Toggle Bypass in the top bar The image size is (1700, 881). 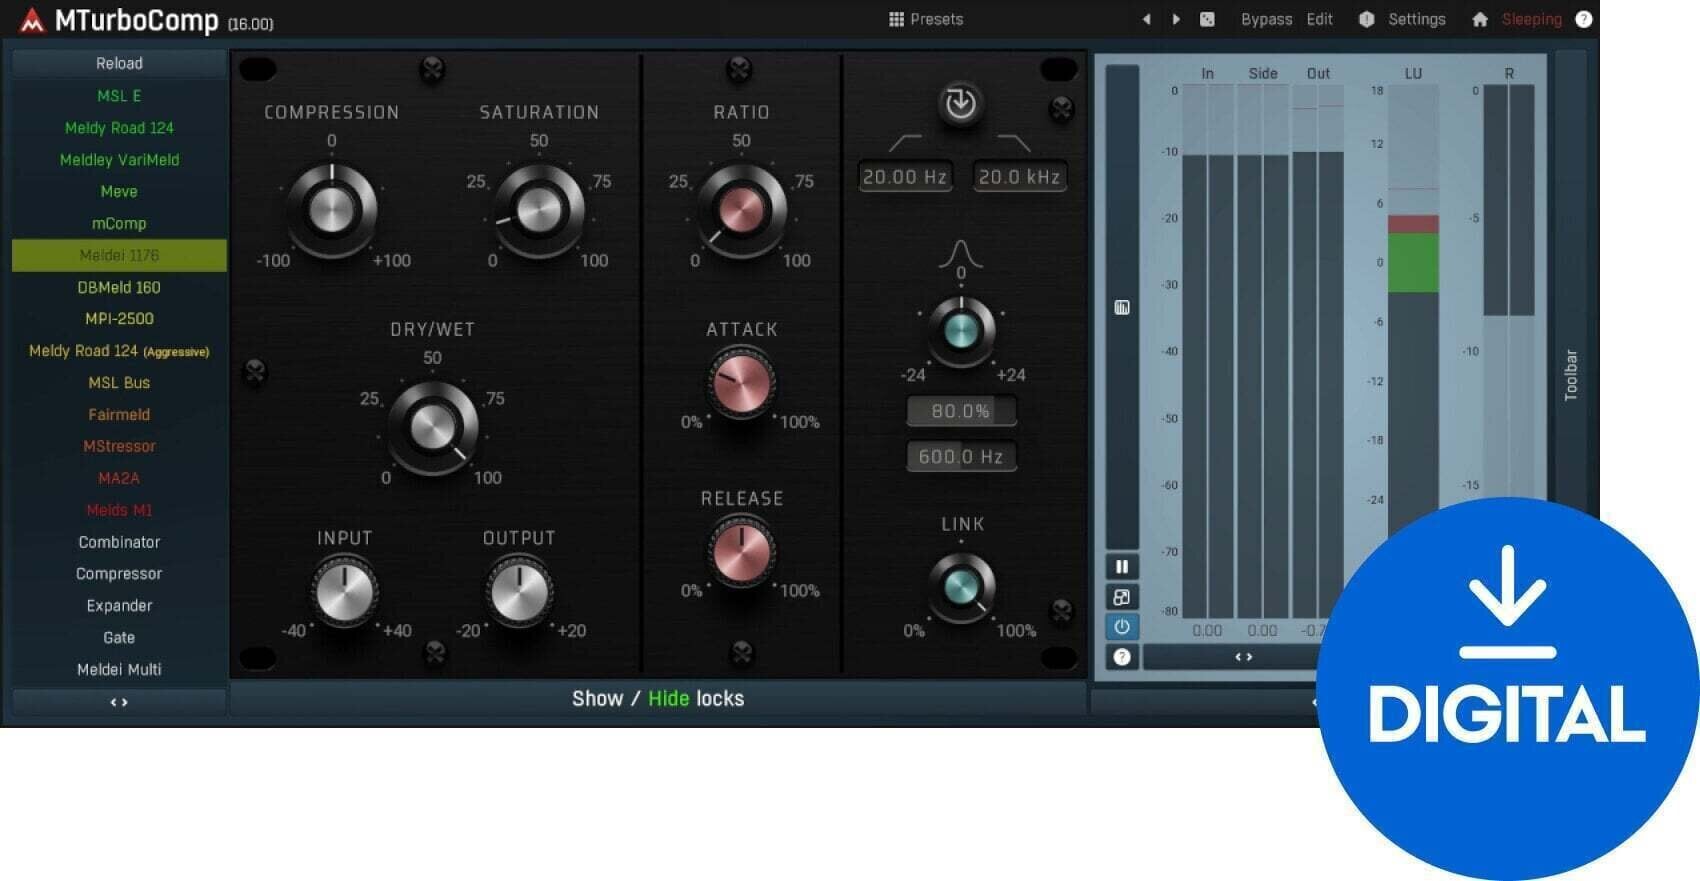[x=1266, y=19]
